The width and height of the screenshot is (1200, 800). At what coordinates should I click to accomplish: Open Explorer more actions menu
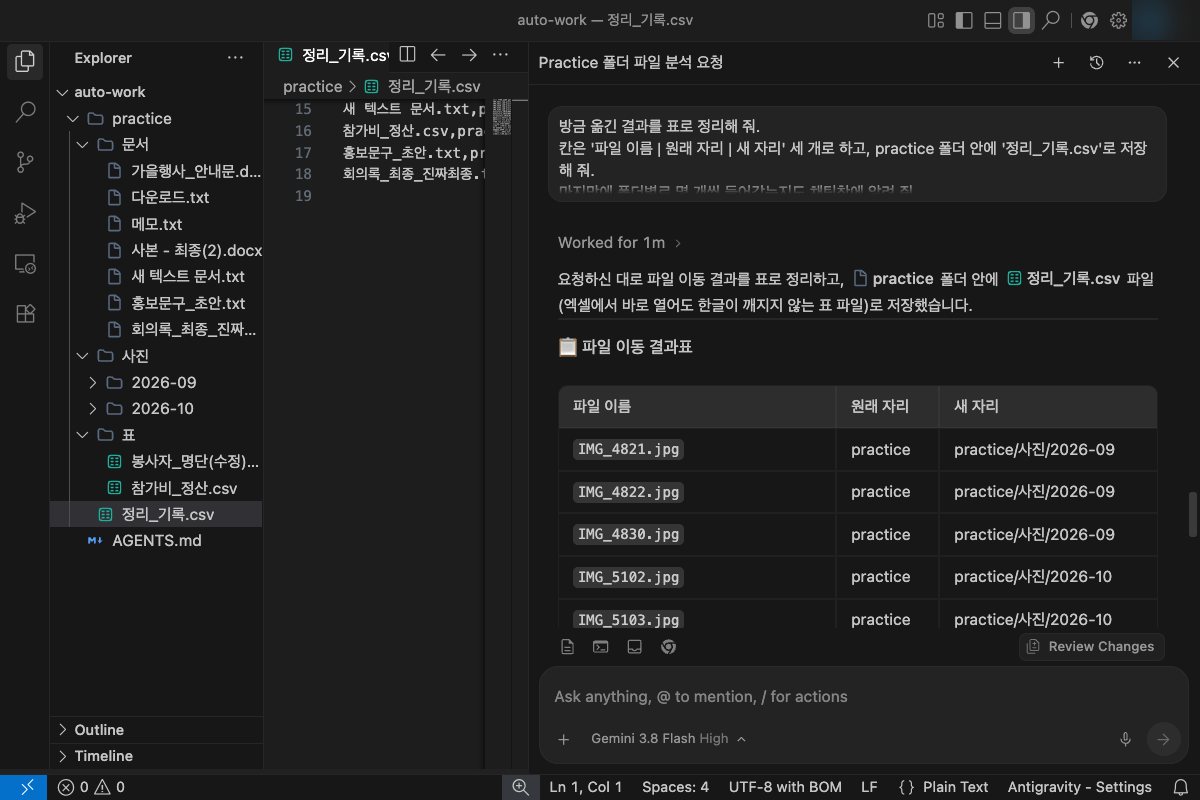pyautogui.click(x=235, y=58)
